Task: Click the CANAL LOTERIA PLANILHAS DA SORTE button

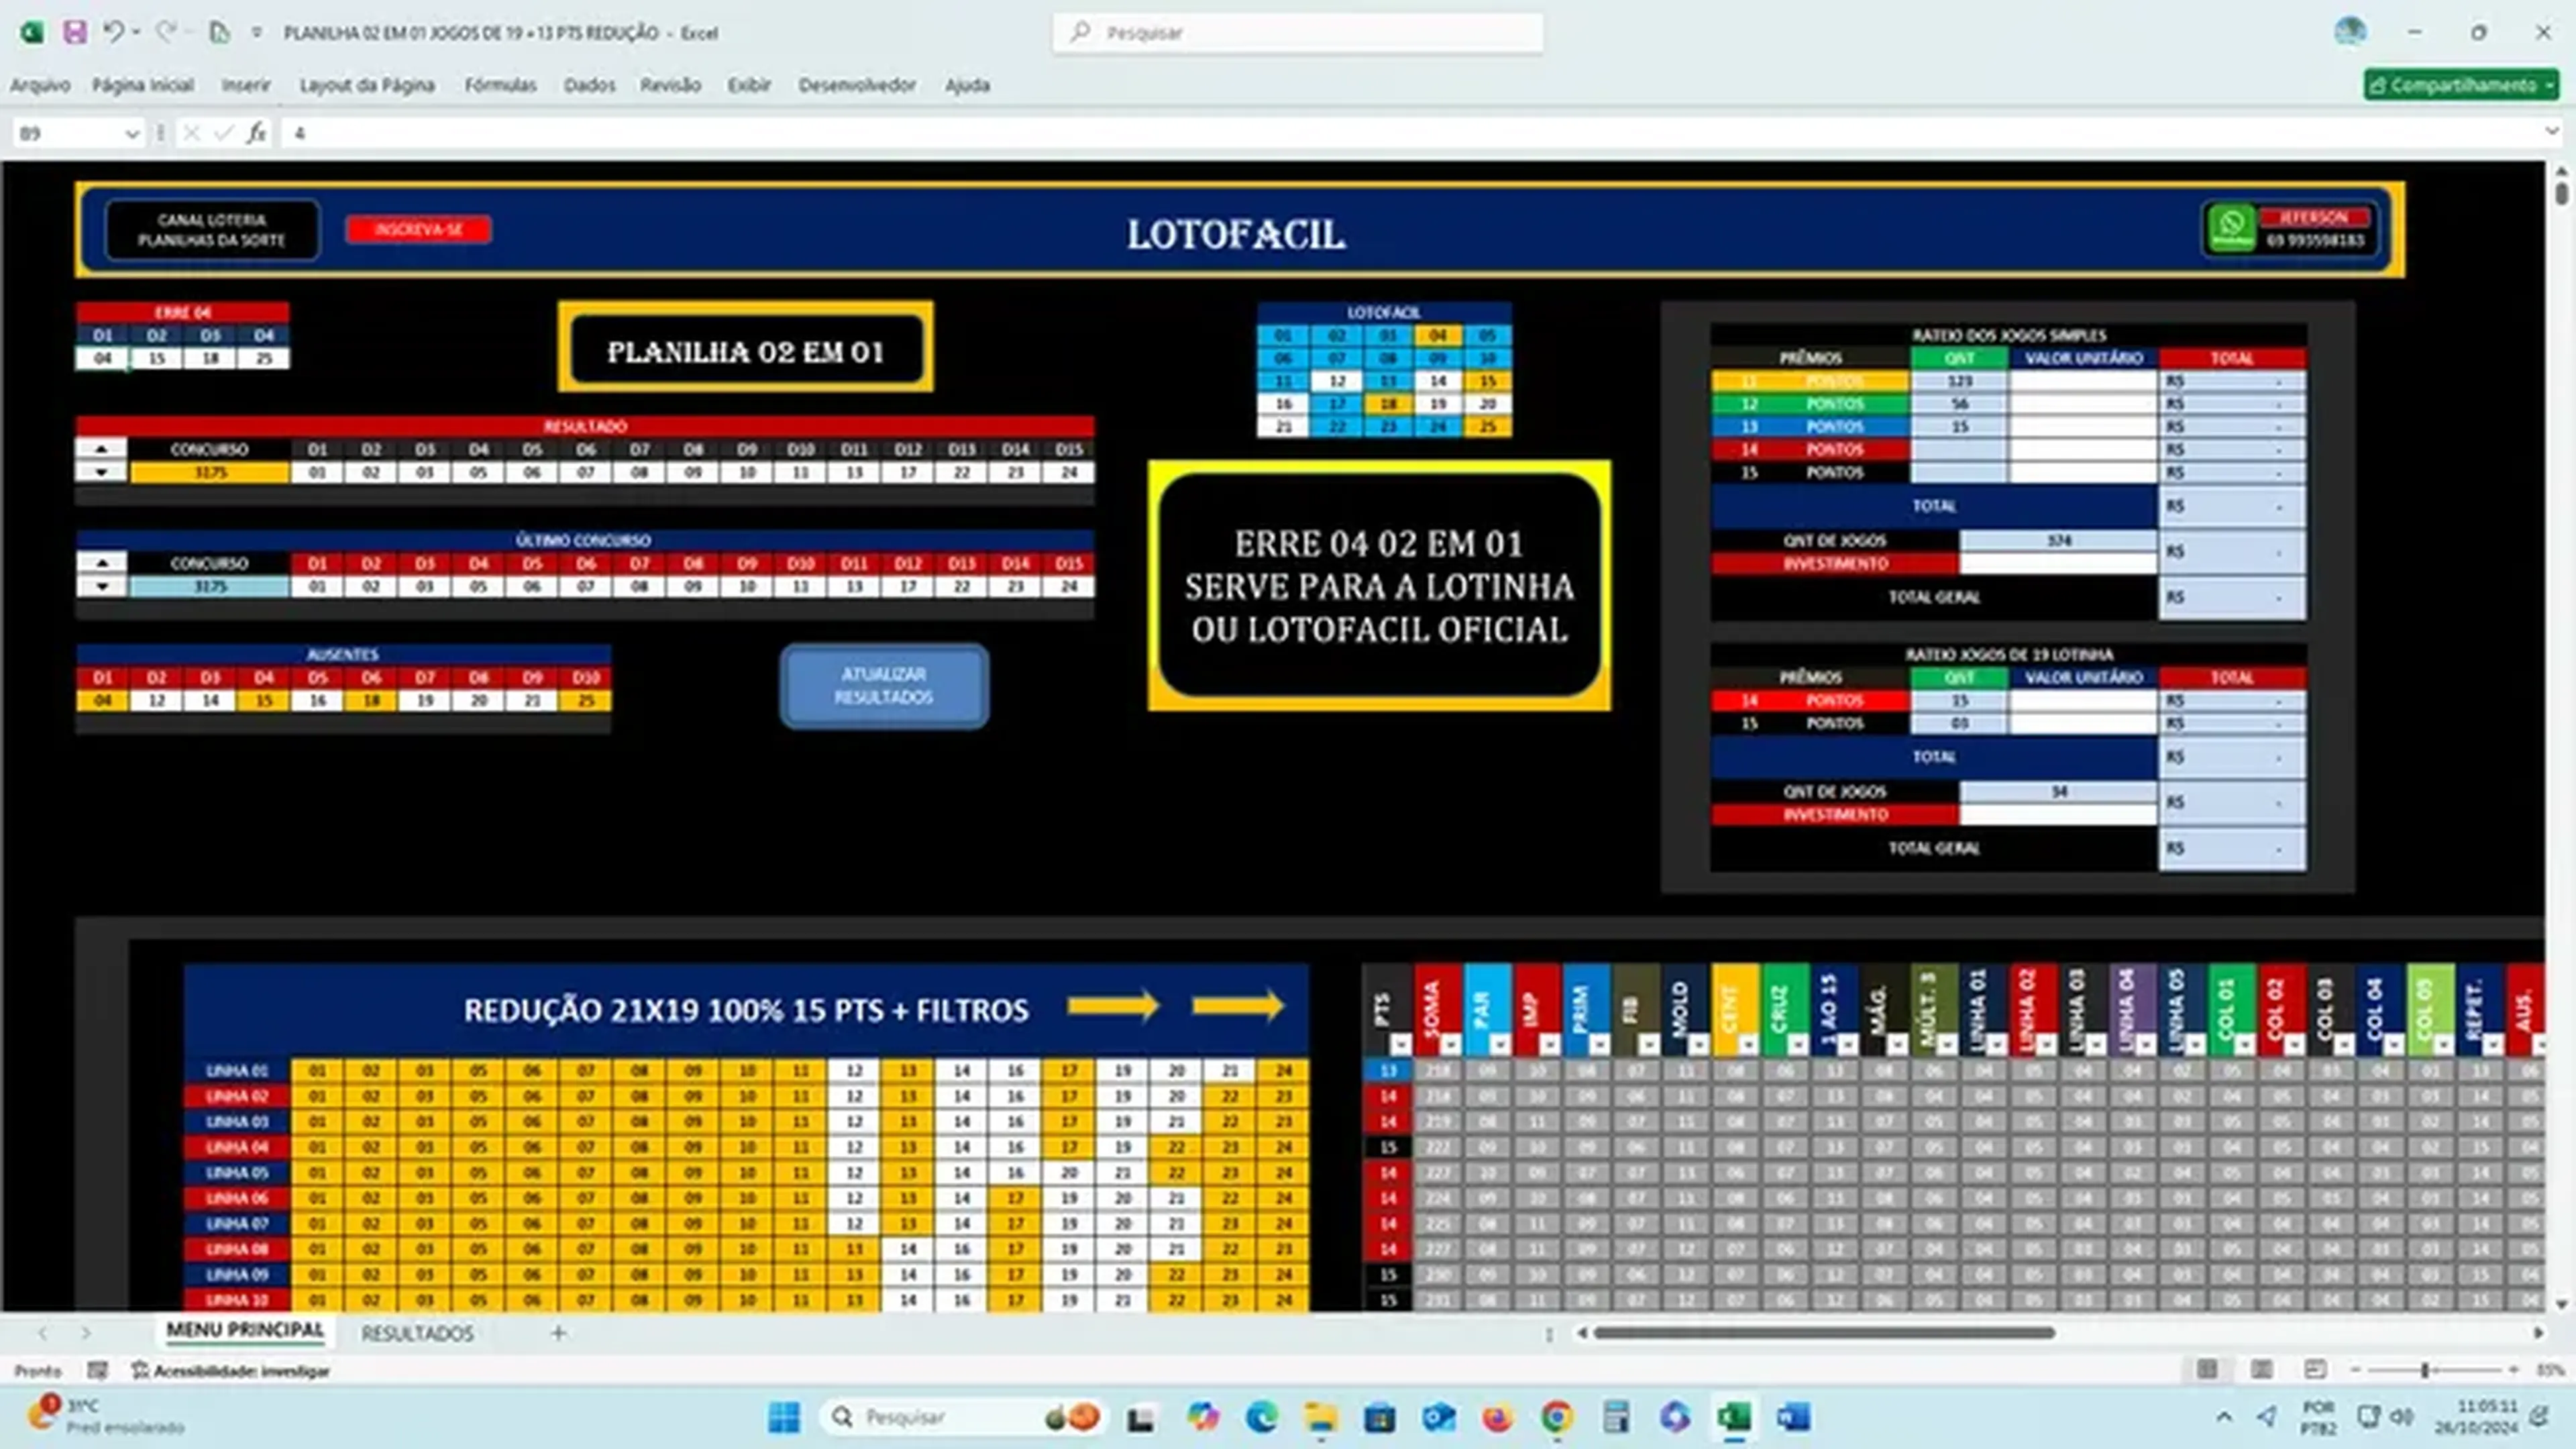Action: click(x=212, y=230)
